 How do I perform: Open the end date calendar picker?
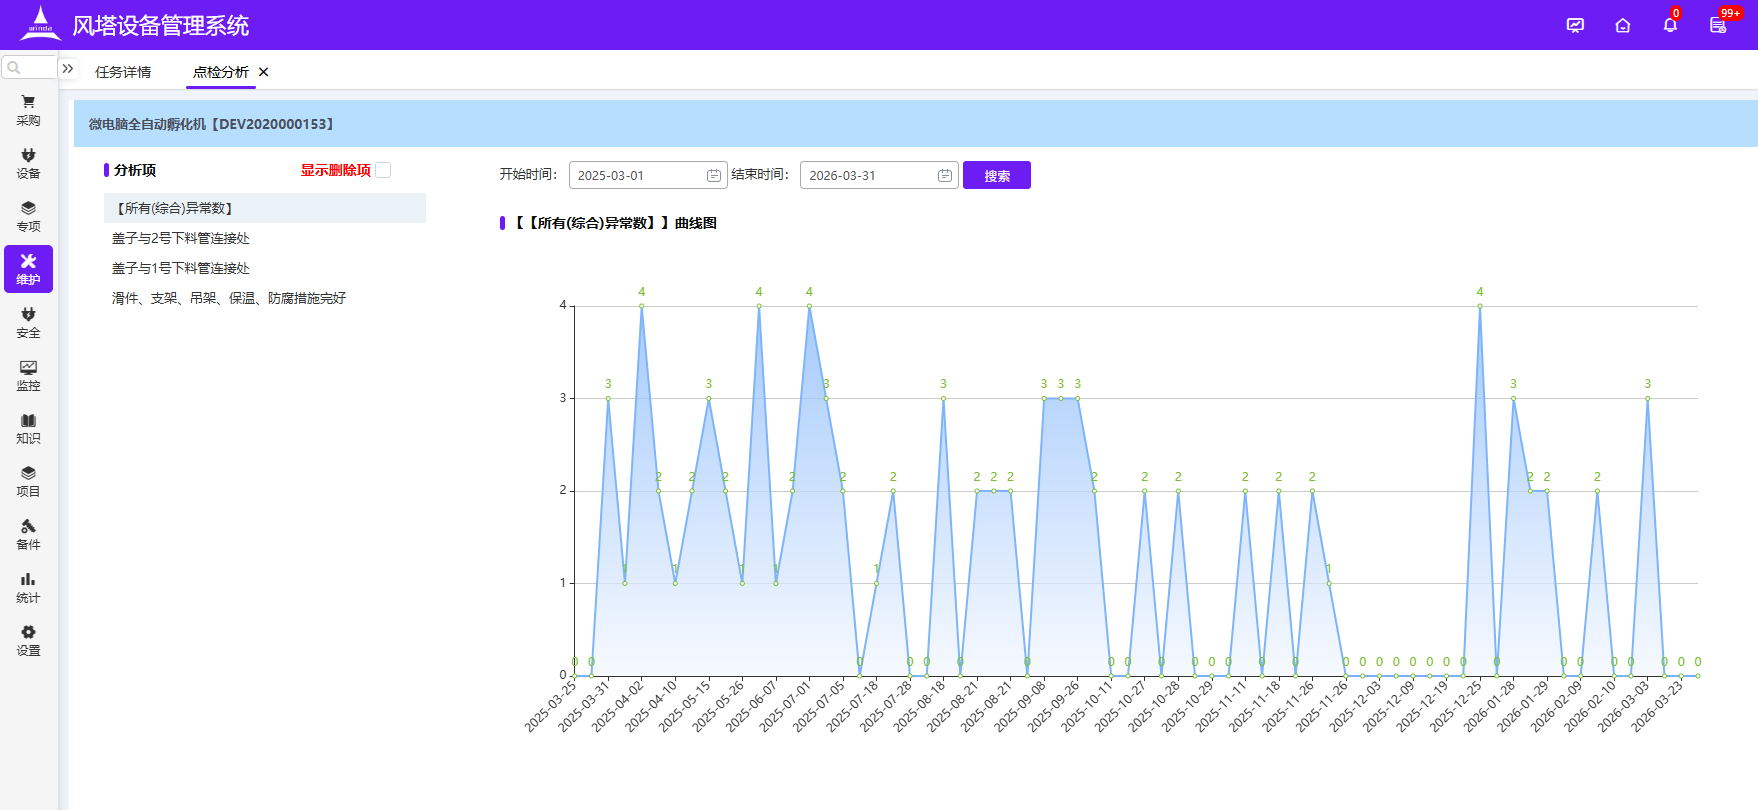(945, 176)
